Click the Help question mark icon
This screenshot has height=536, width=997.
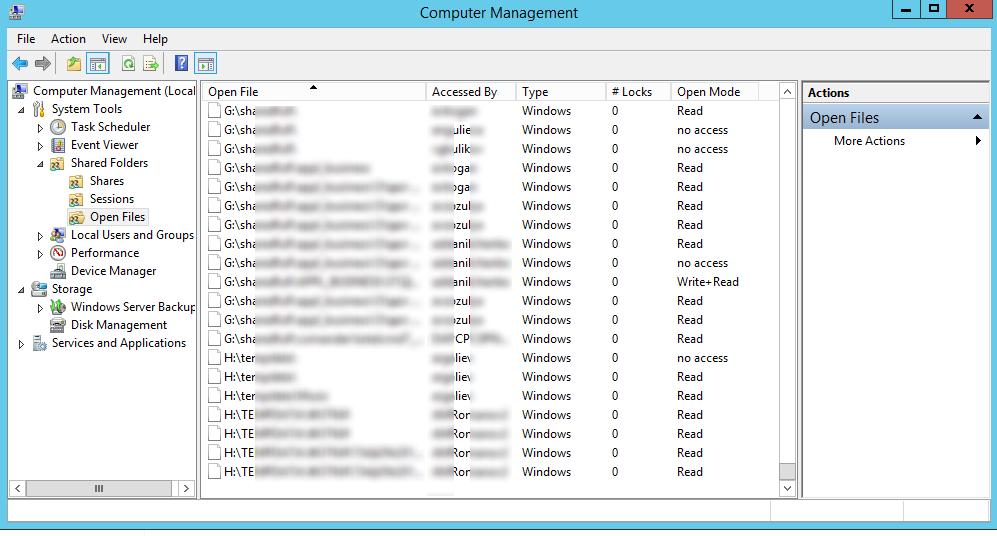tap(181, 64)
